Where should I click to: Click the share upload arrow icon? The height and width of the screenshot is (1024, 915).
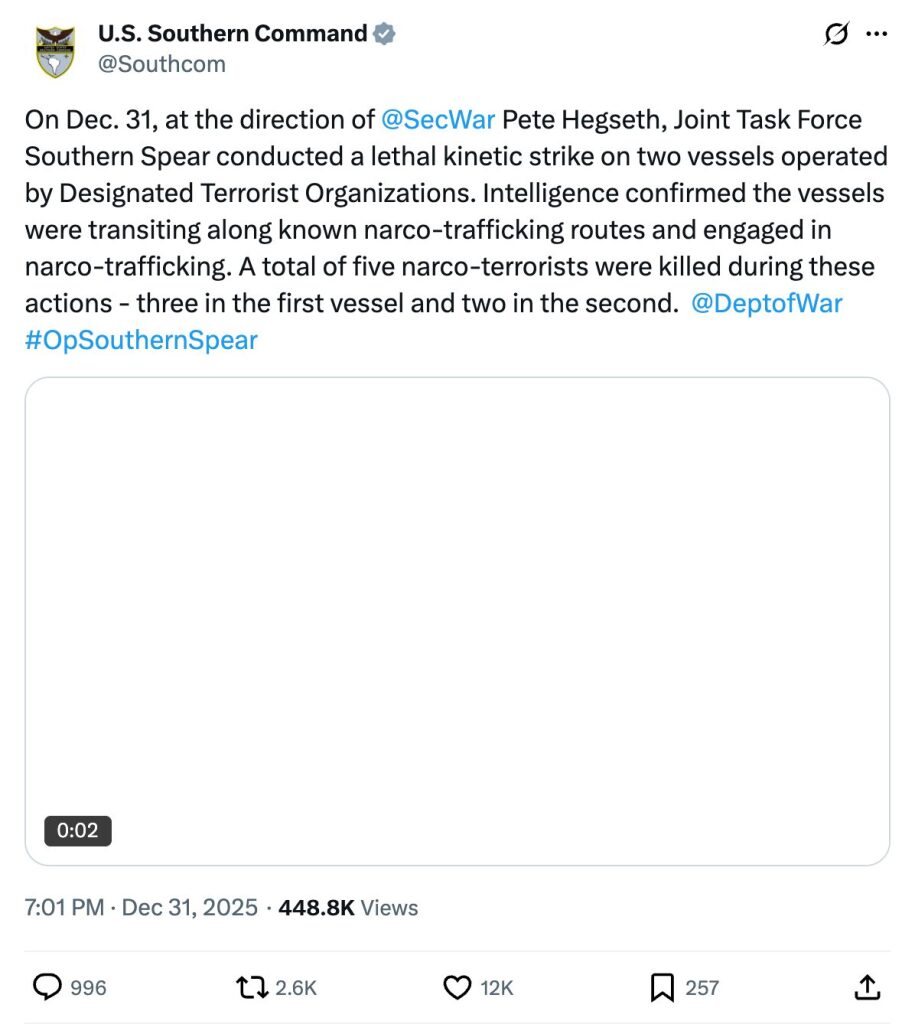868,987
